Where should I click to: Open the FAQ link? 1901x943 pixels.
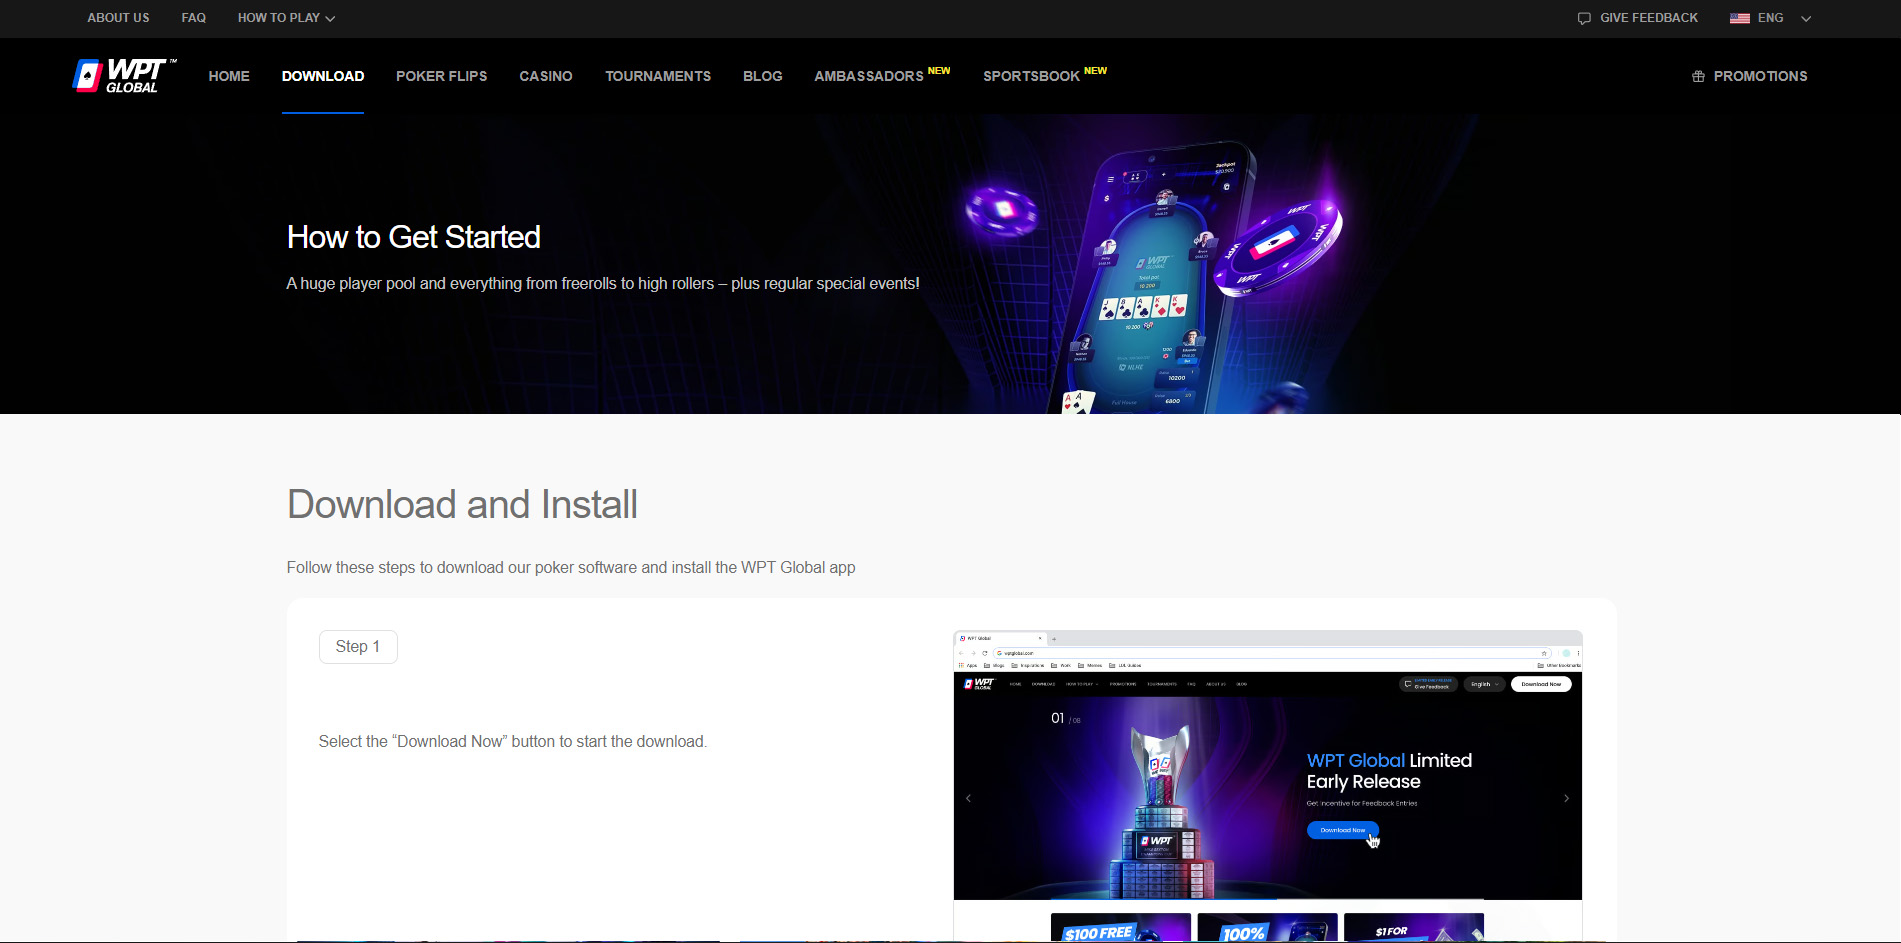pyautogui.click(x=194, y=18)
